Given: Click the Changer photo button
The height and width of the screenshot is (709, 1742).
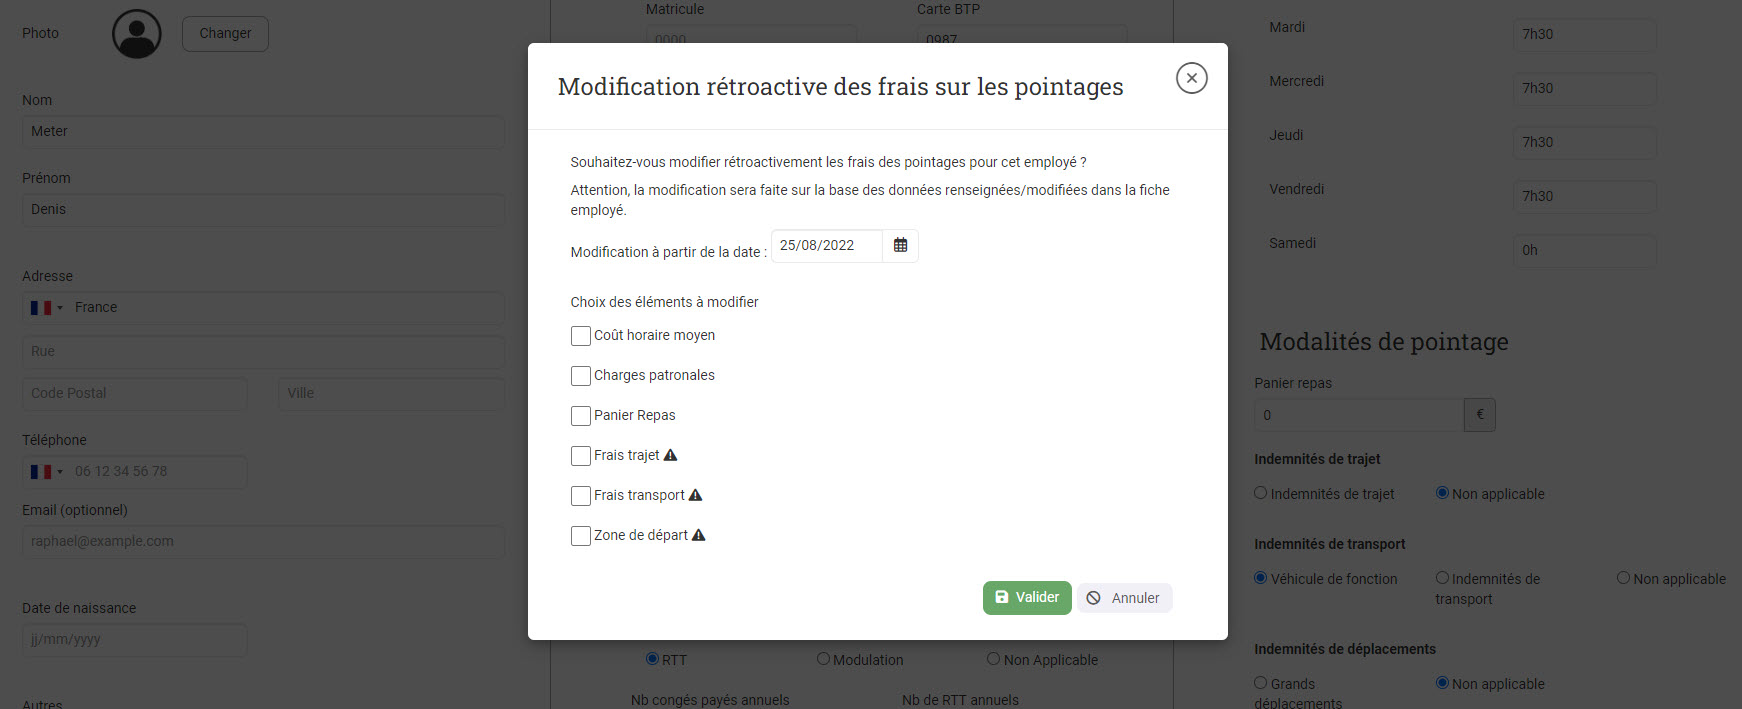Looking at the screenshot, I should point(225,34).
